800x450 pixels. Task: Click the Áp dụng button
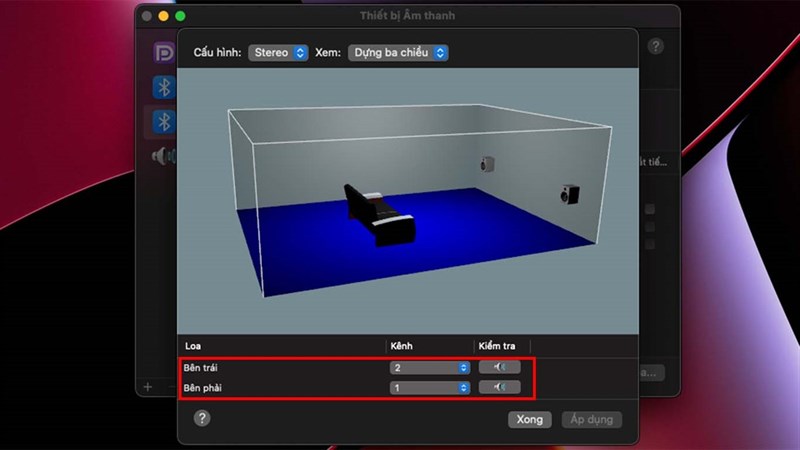(x=592, y=419)
